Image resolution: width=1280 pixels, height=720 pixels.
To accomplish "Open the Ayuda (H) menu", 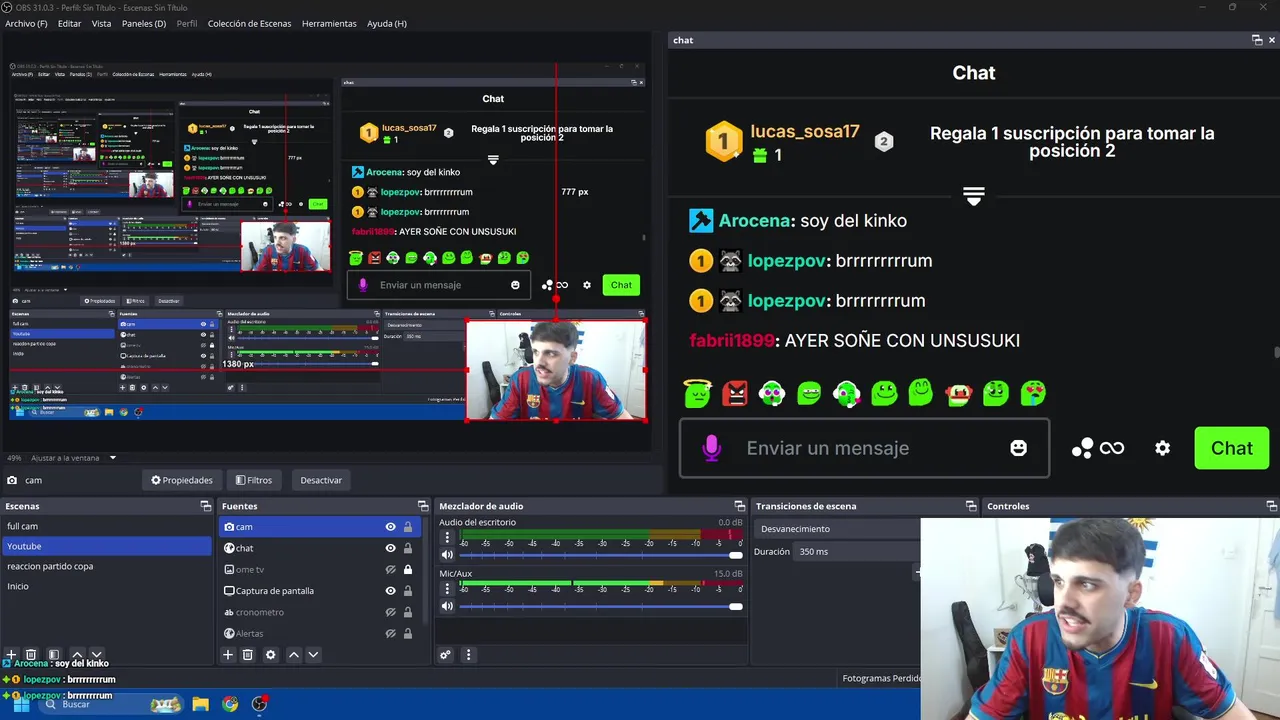I will click(x=387, y=23).
